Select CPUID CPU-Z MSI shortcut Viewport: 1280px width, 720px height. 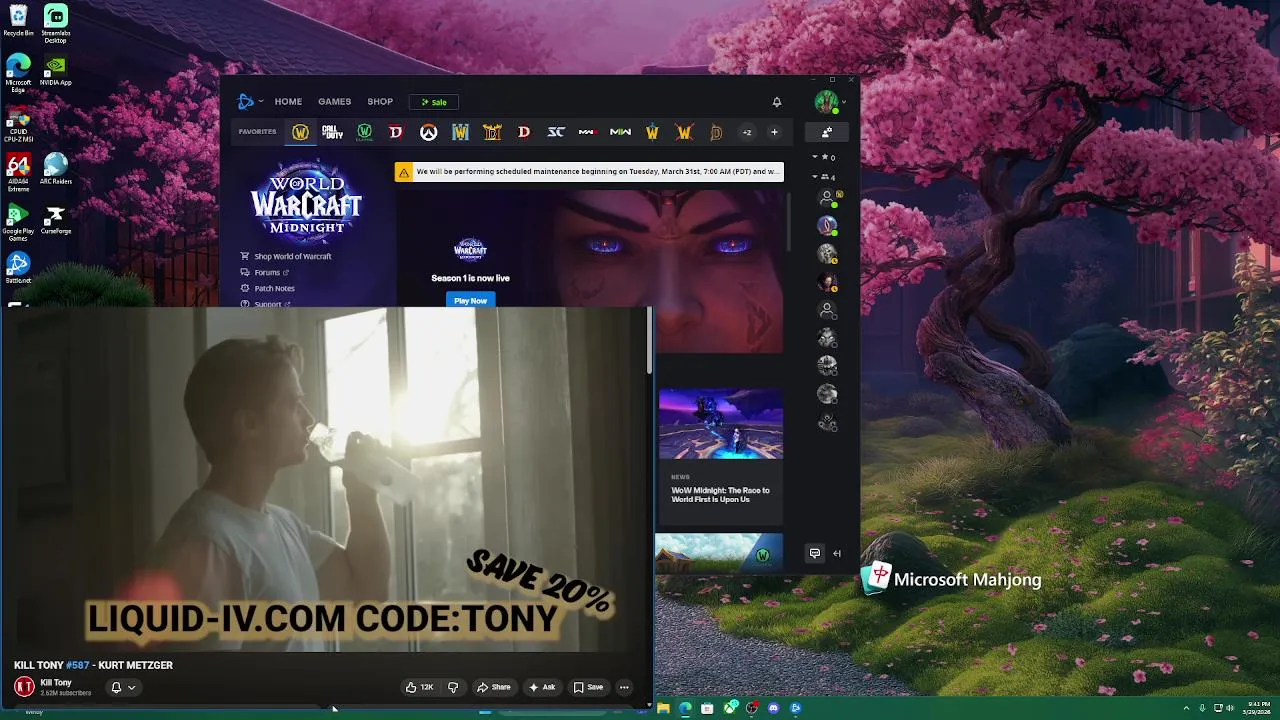coord(18,124)
